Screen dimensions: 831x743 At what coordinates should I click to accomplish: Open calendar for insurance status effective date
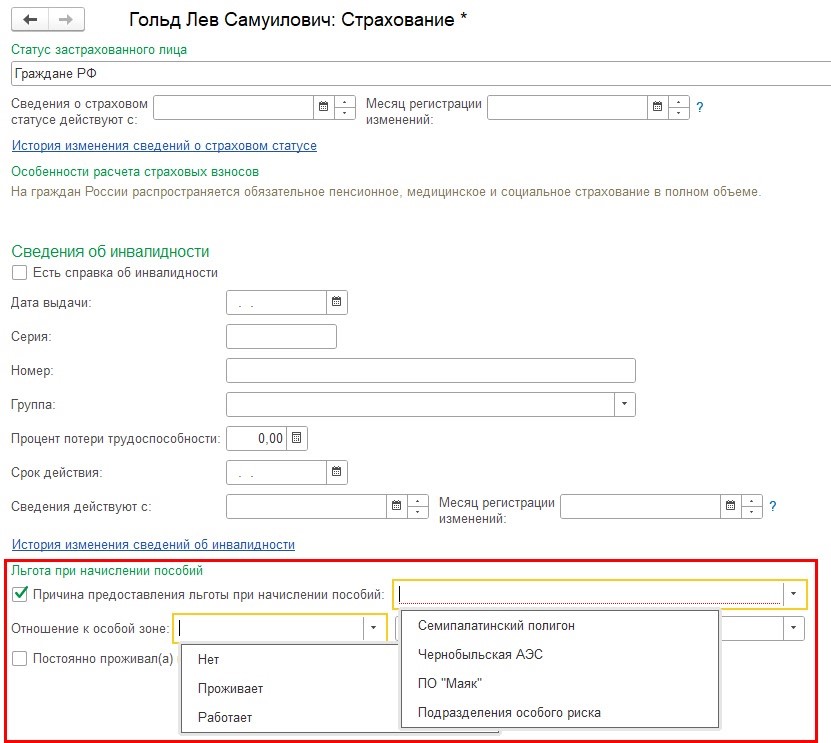pyautogui.click(x=323, y=107)
